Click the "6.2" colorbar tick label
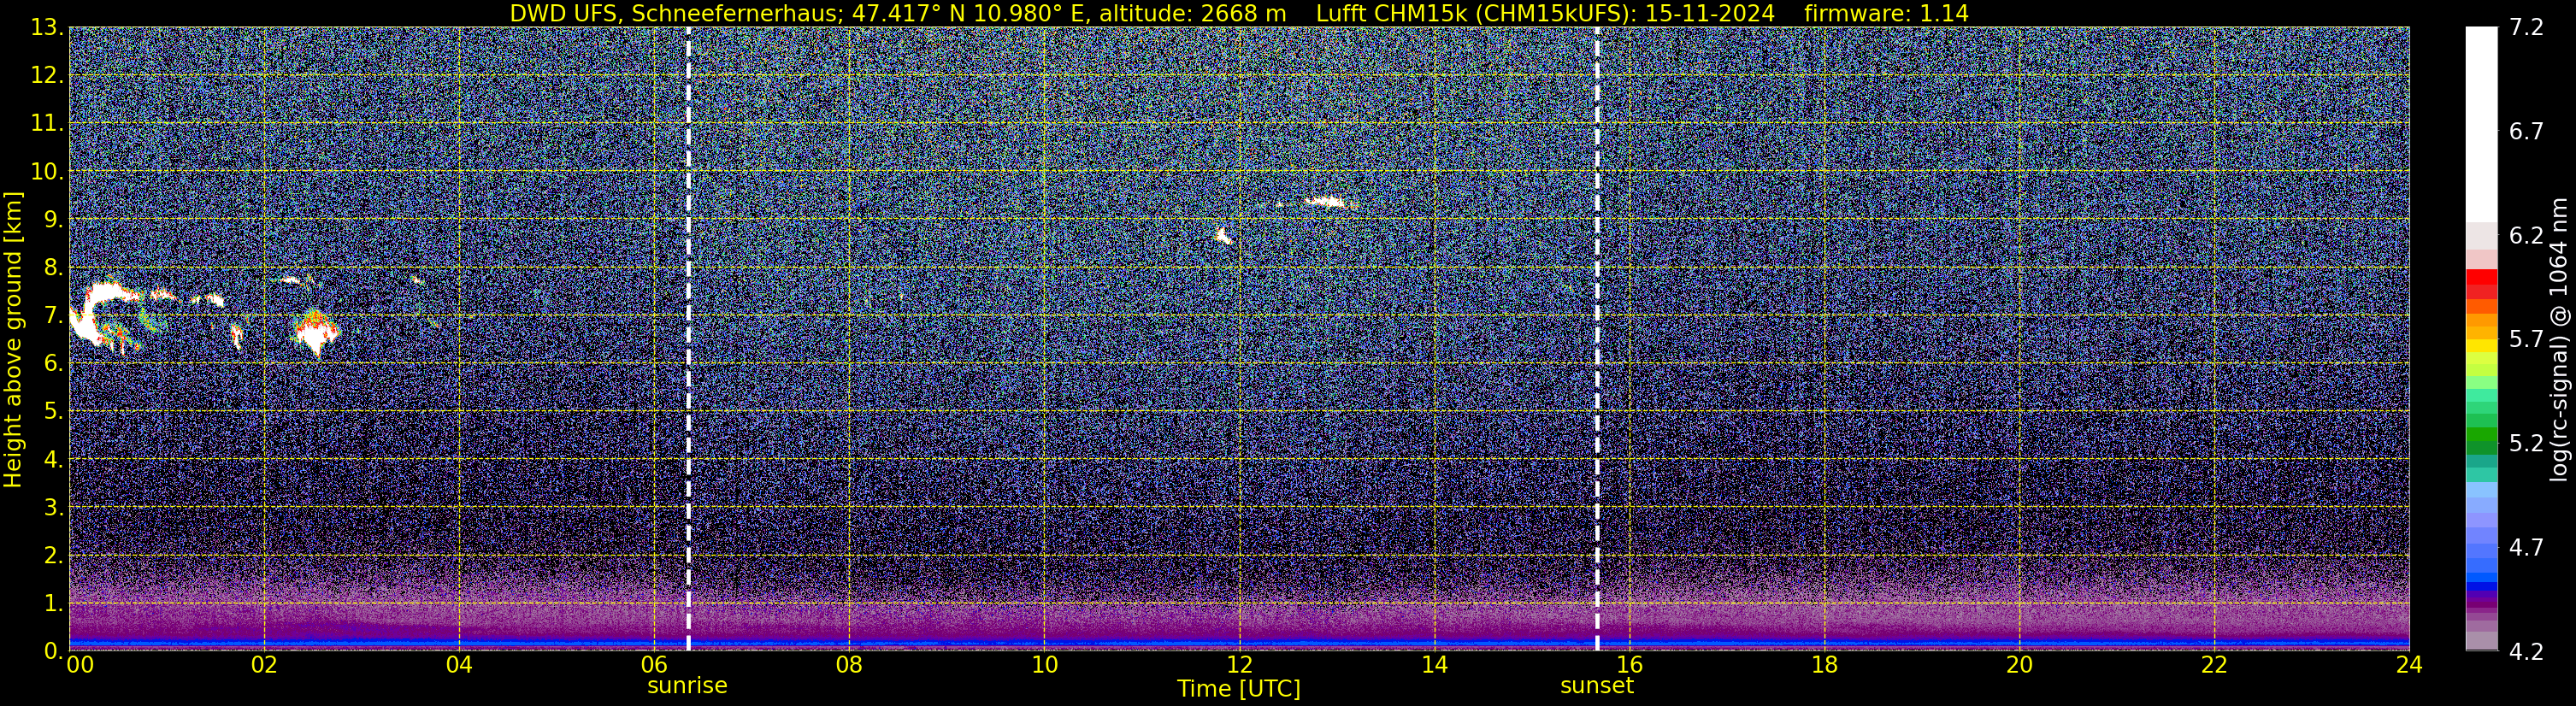 [2526, 235]
